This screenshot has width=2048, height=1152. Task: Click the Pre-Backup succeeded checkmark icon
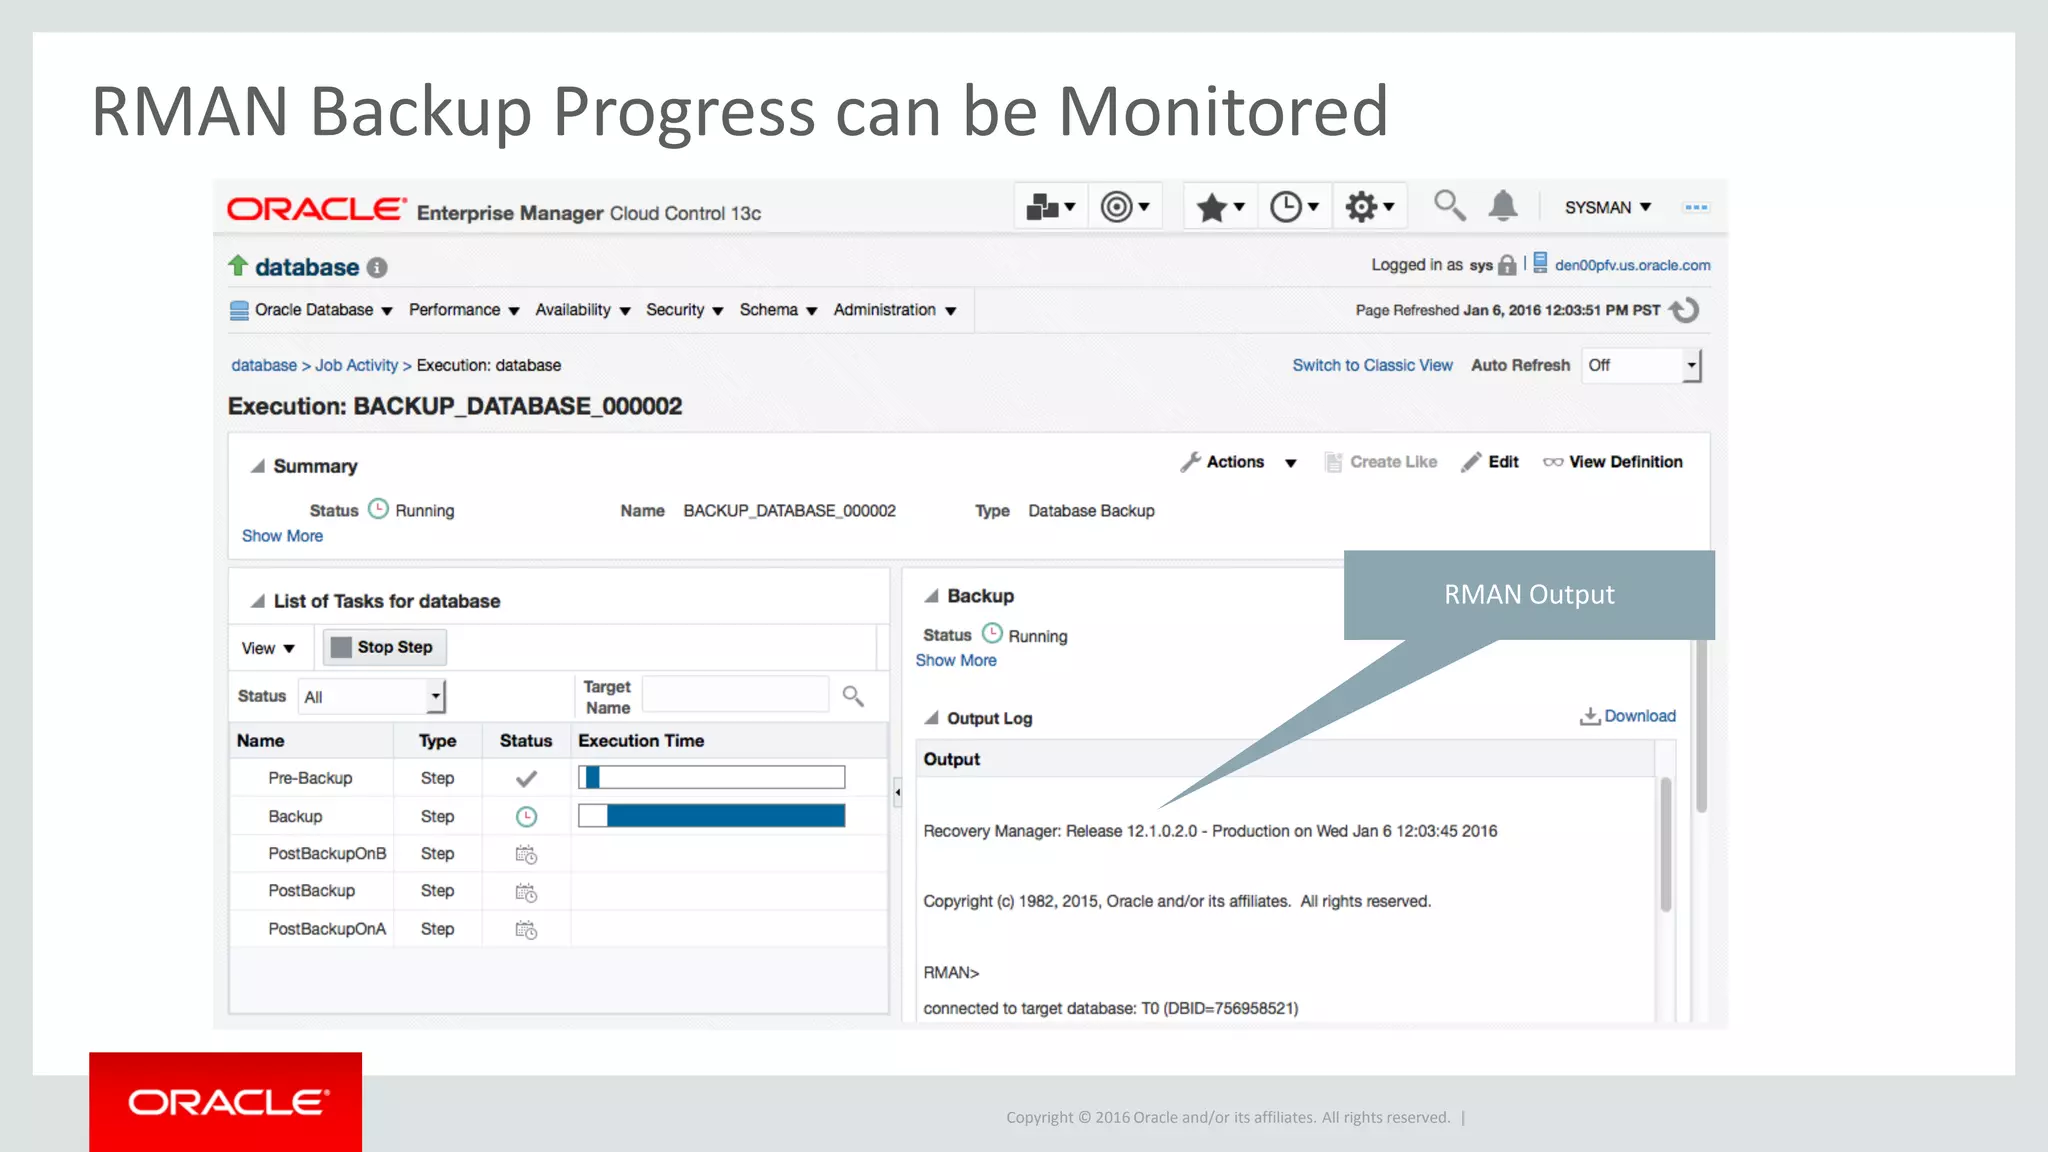(x=526, y=778)
